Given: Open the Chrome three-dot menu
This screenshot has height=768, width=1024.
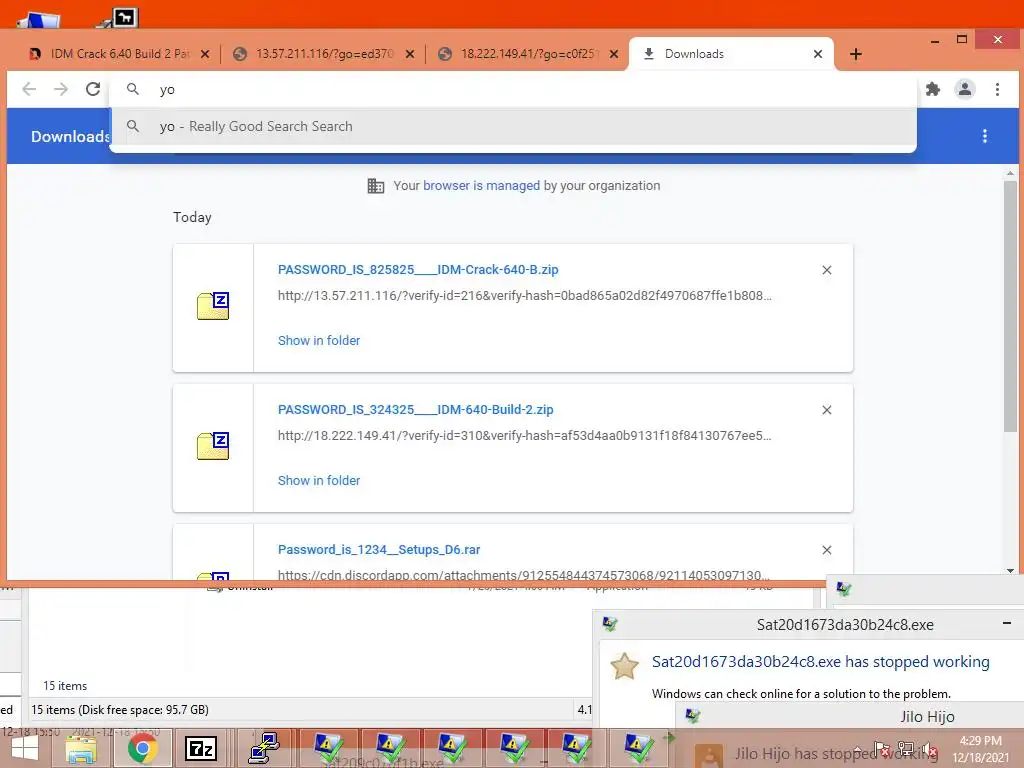Looking at the screenshot, I should (997, 89).
